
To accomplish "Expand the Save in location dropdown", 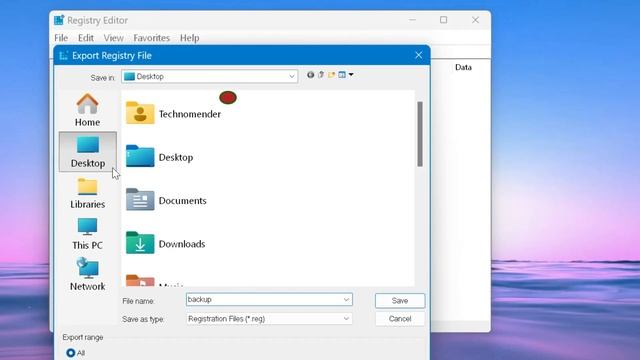I will coord(291,76).
